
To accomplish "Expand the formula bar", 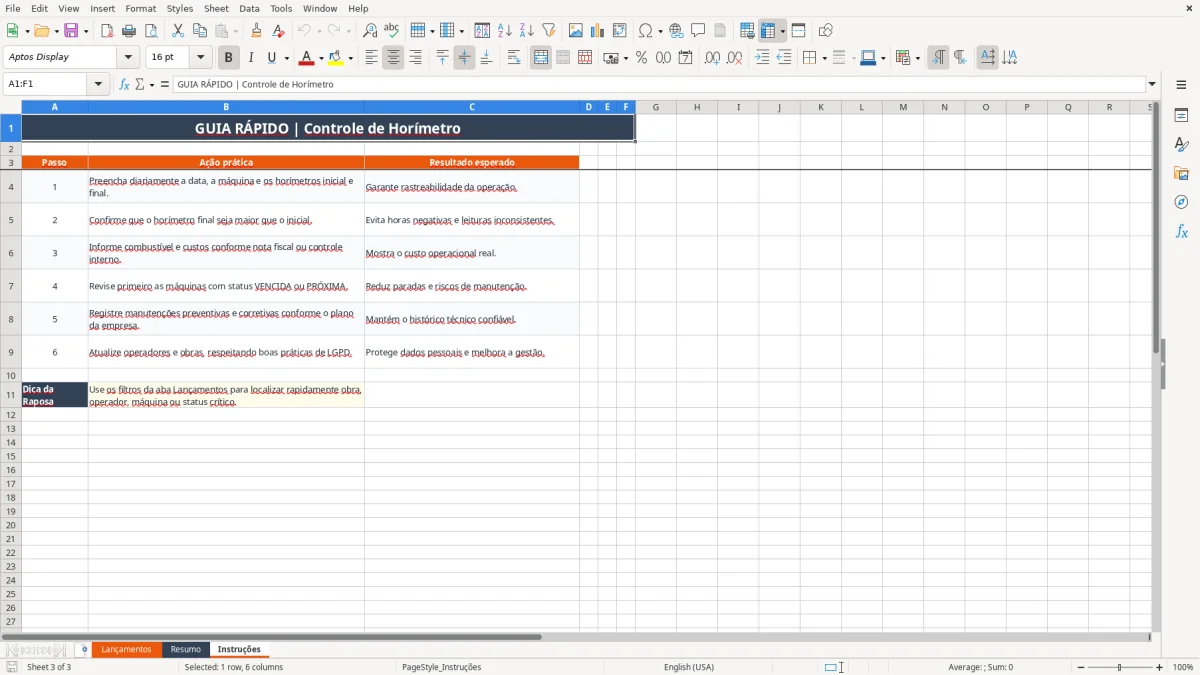I will point(1152,85).
